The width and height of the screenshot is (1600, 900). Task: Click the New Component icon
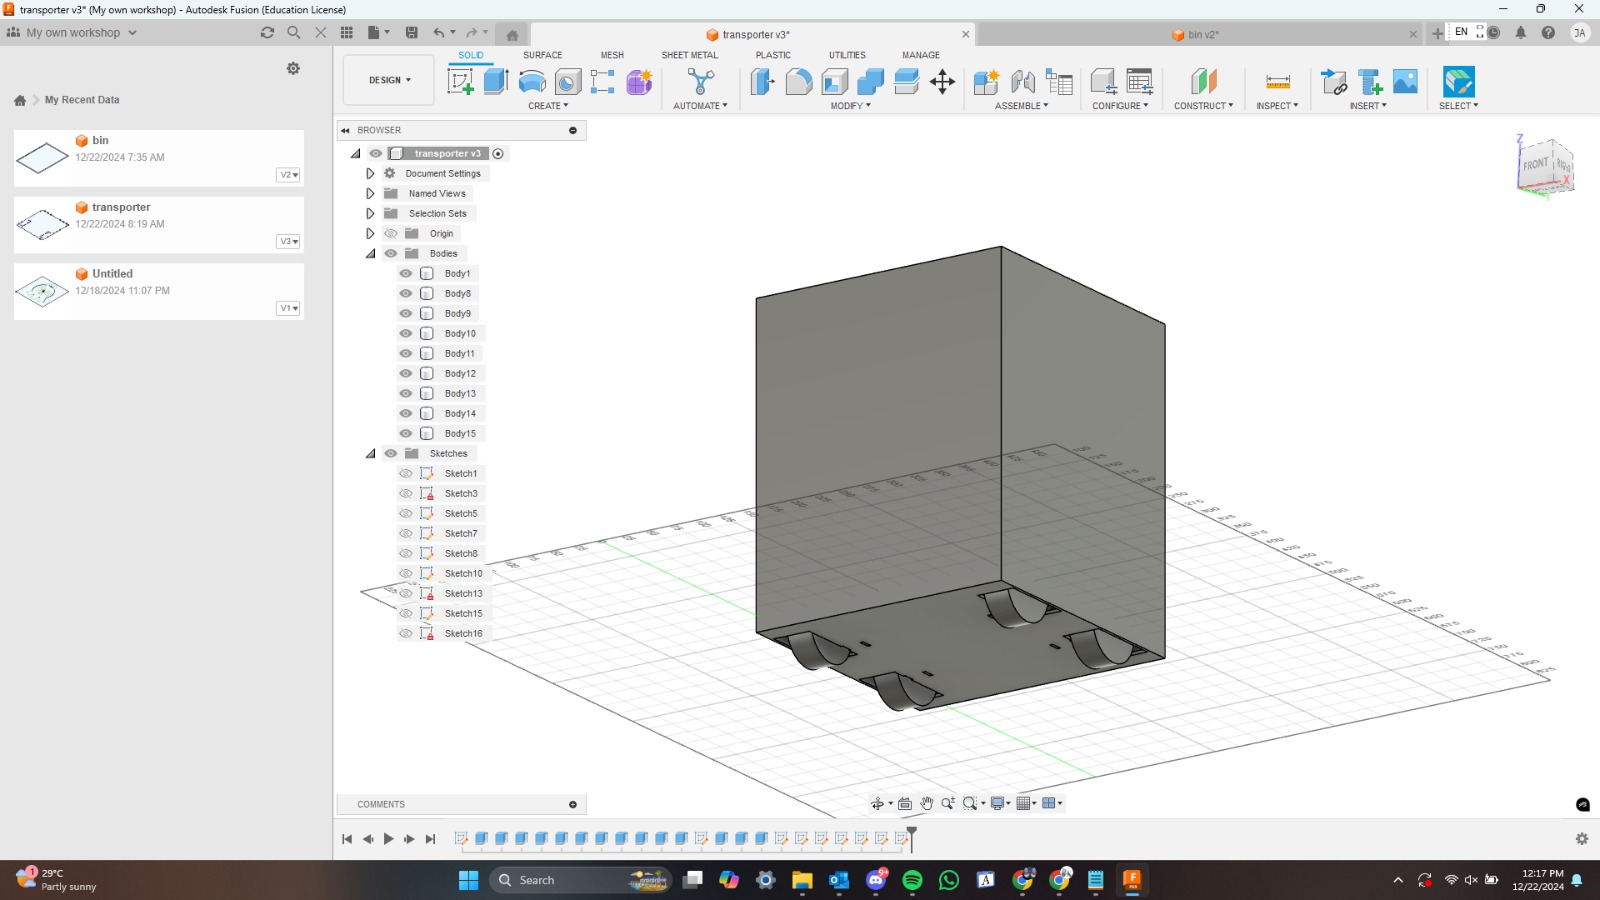pos(986,81)
